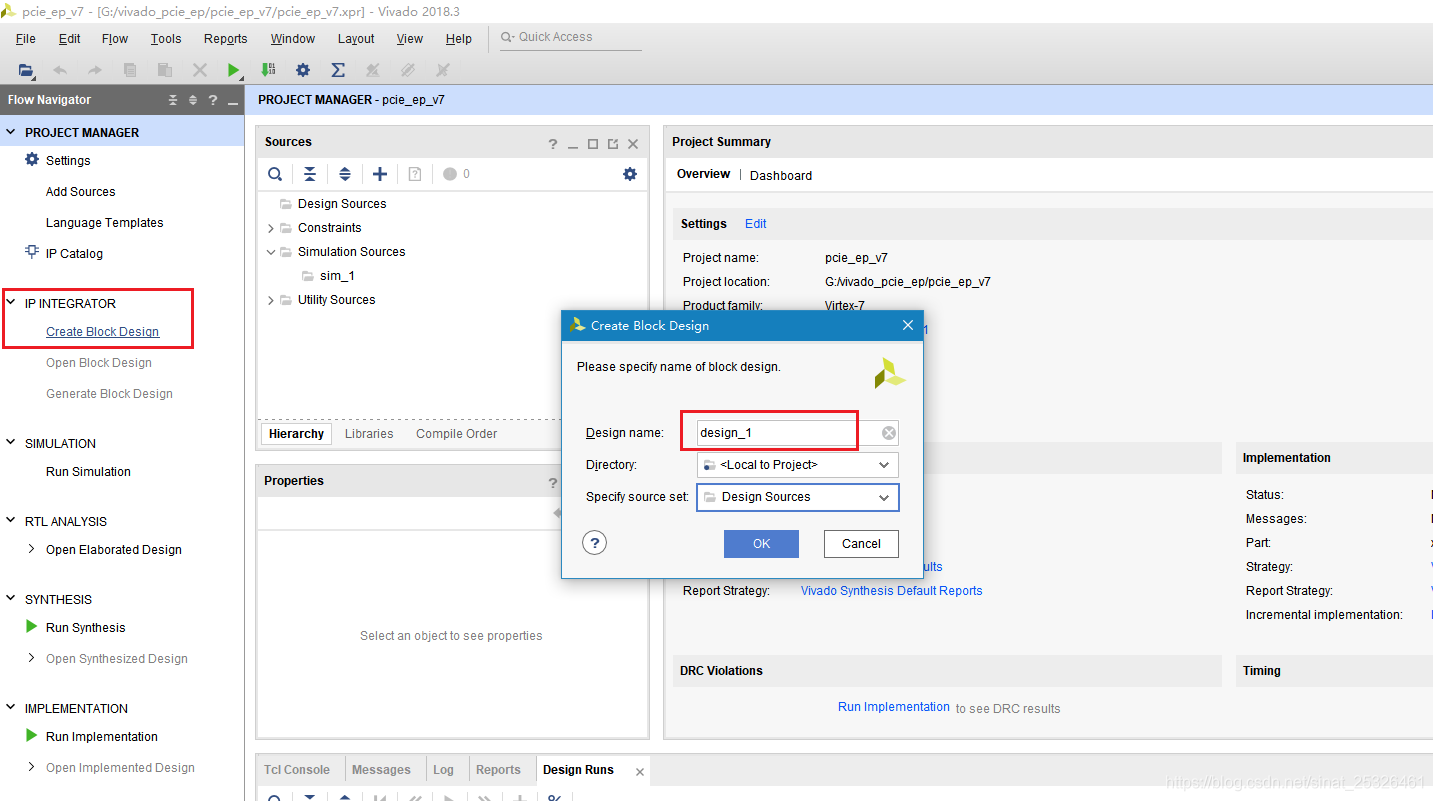This screenshot has height=801, width=1433.
Task: Open Flow Navigator help question mark
Action: click(x=213, y=100)
